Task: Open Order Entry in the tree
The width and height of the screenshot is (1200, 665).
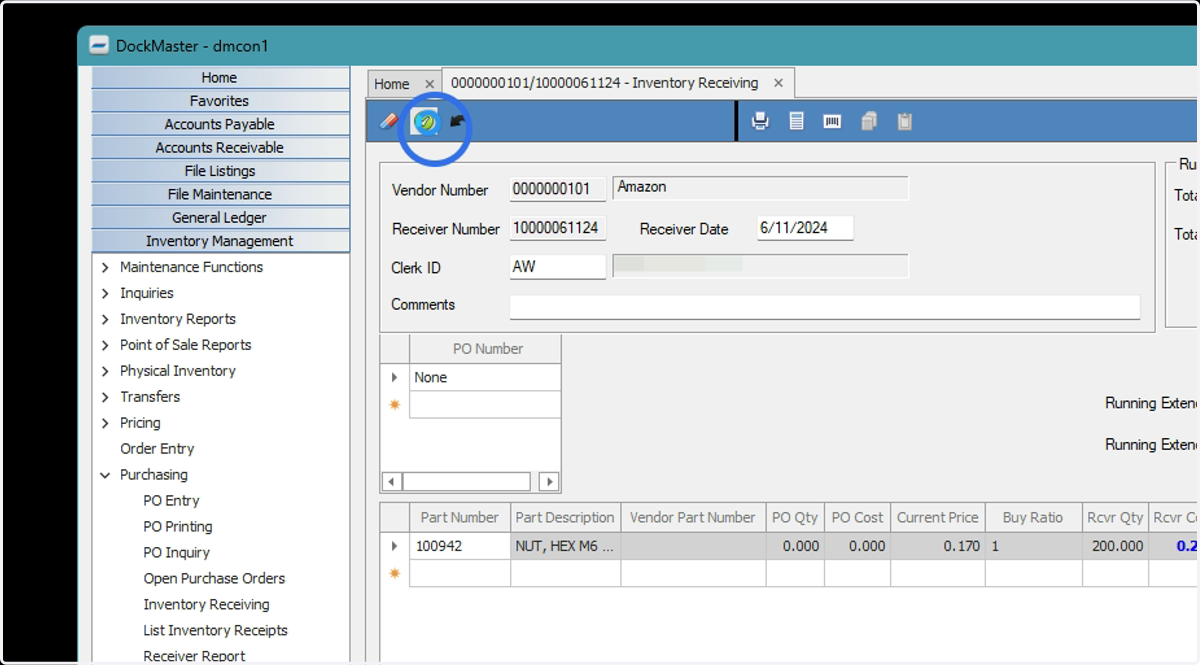Action: tap(157, 449)
